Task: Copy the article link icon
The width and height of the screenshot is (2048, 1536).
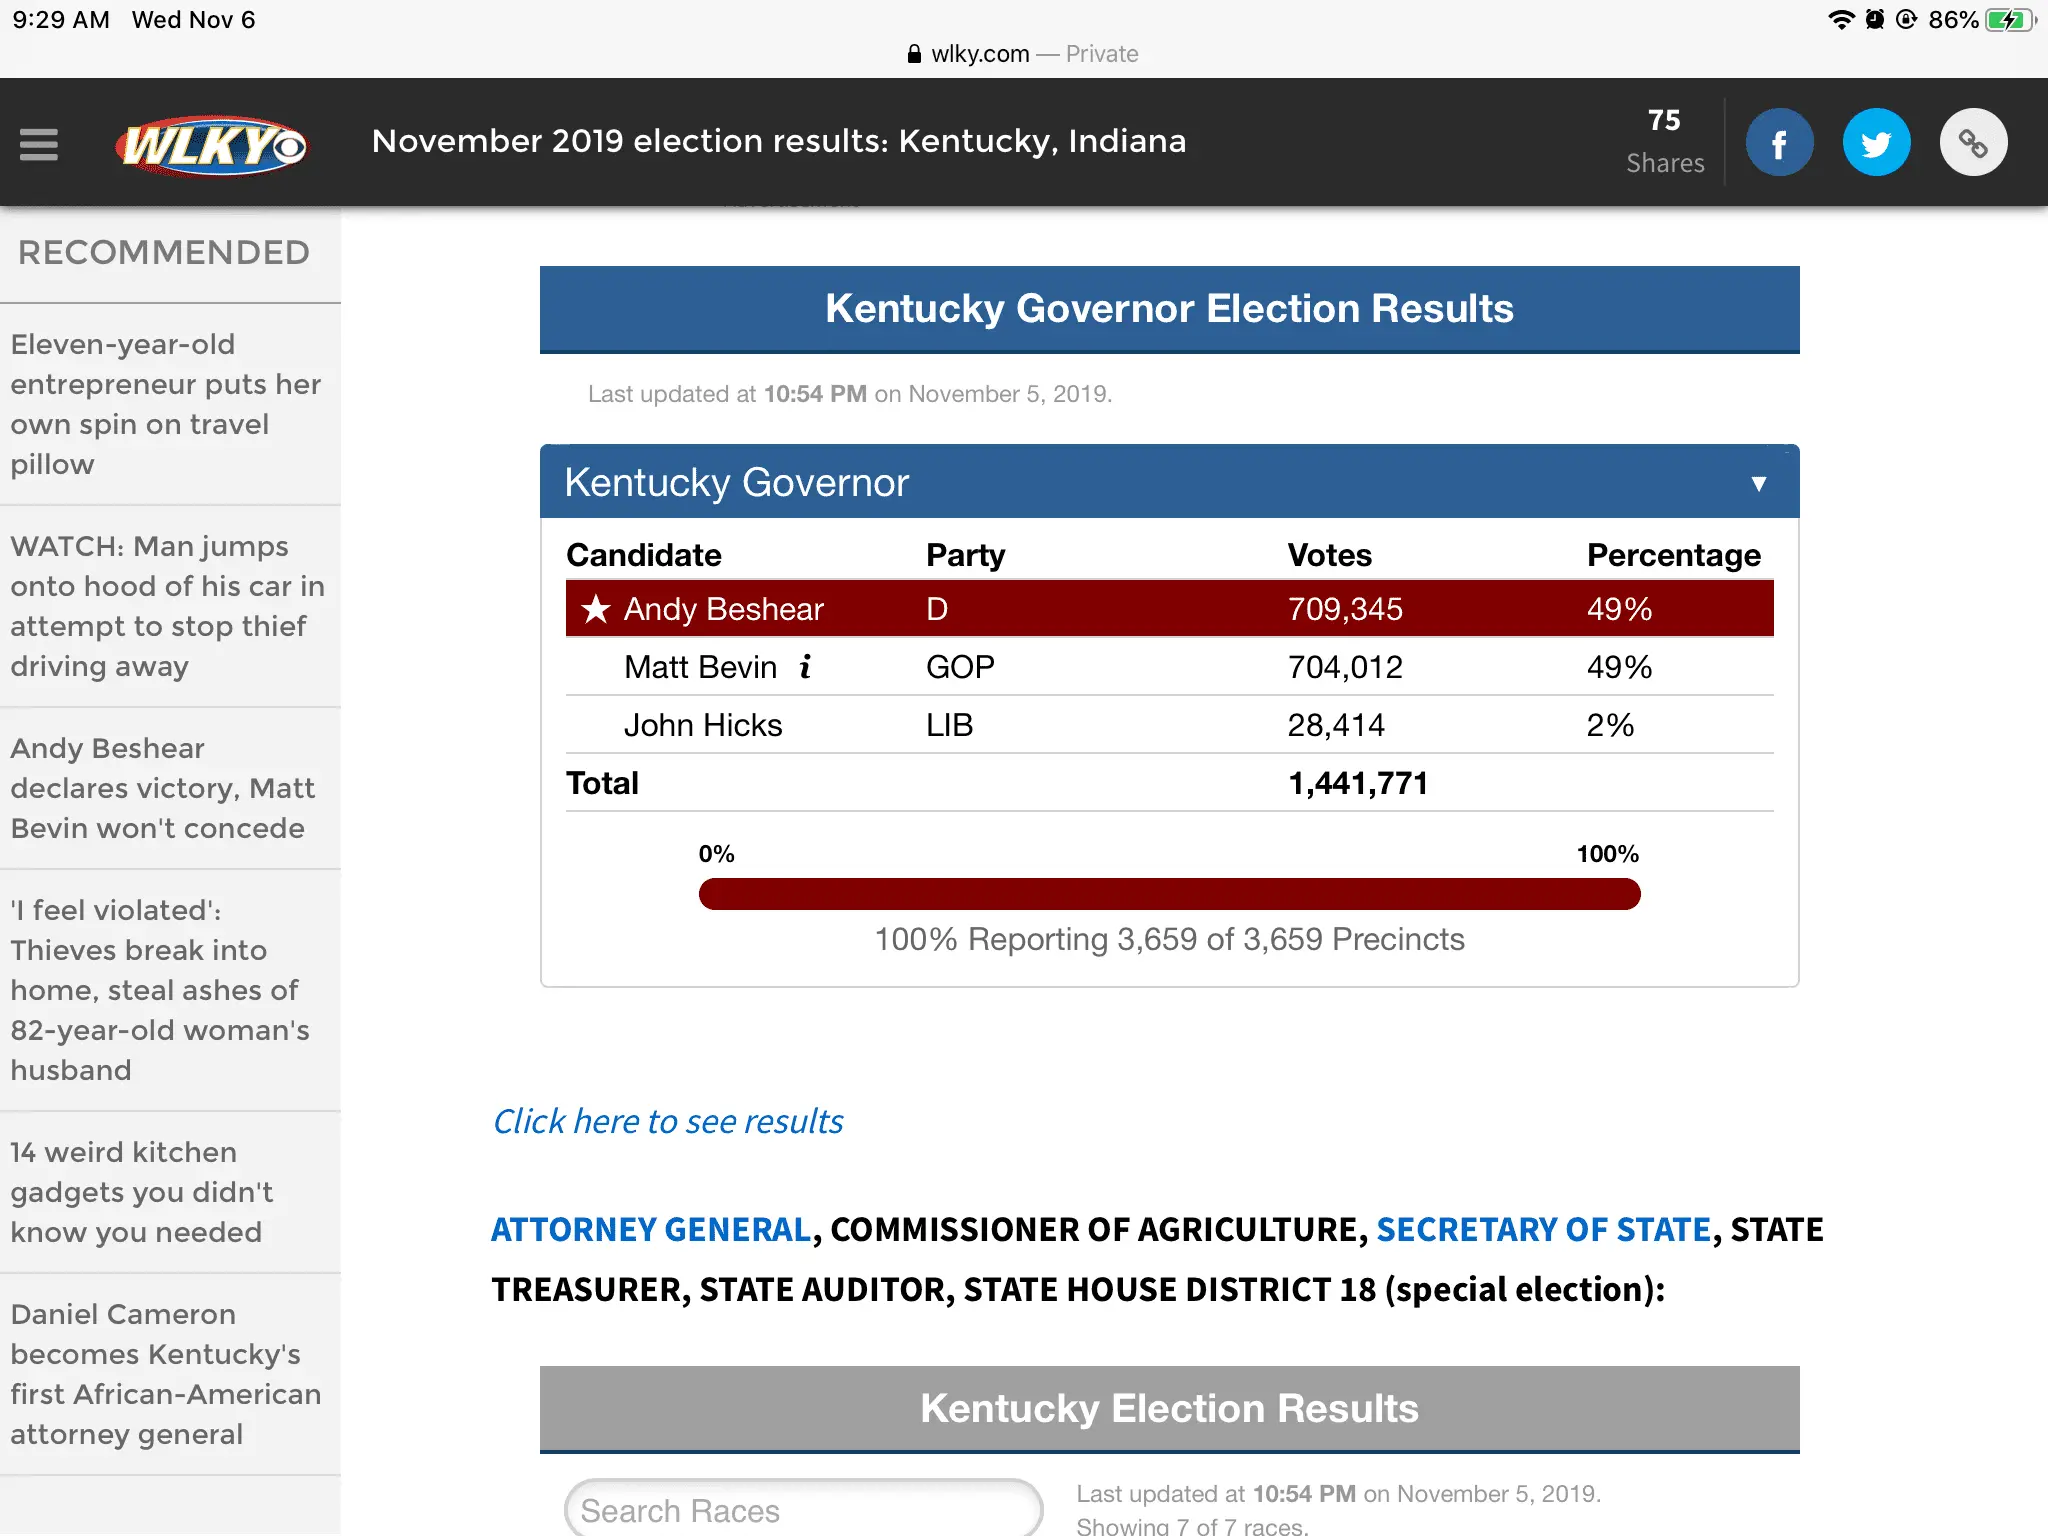Action: [x=1973, y=143]
